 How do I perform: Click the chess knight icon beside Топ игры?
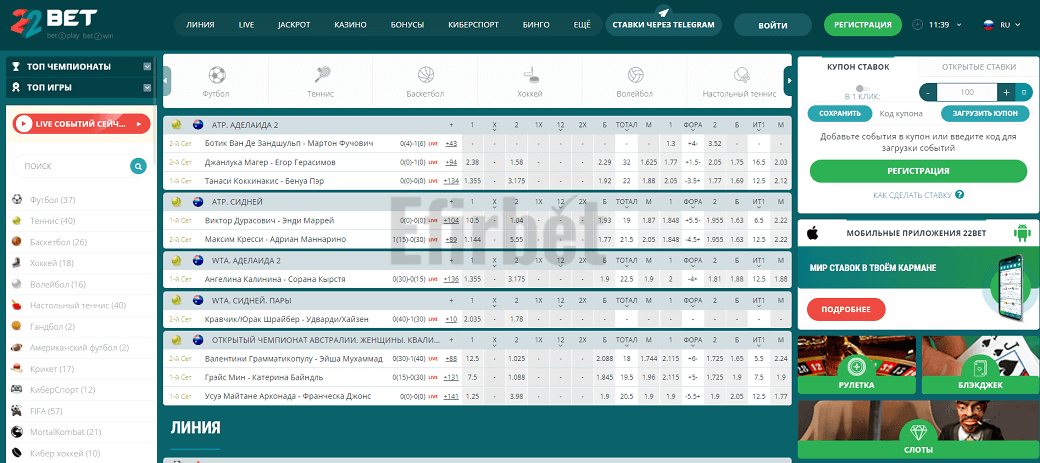pyautogui.click(x=17, y=87)
